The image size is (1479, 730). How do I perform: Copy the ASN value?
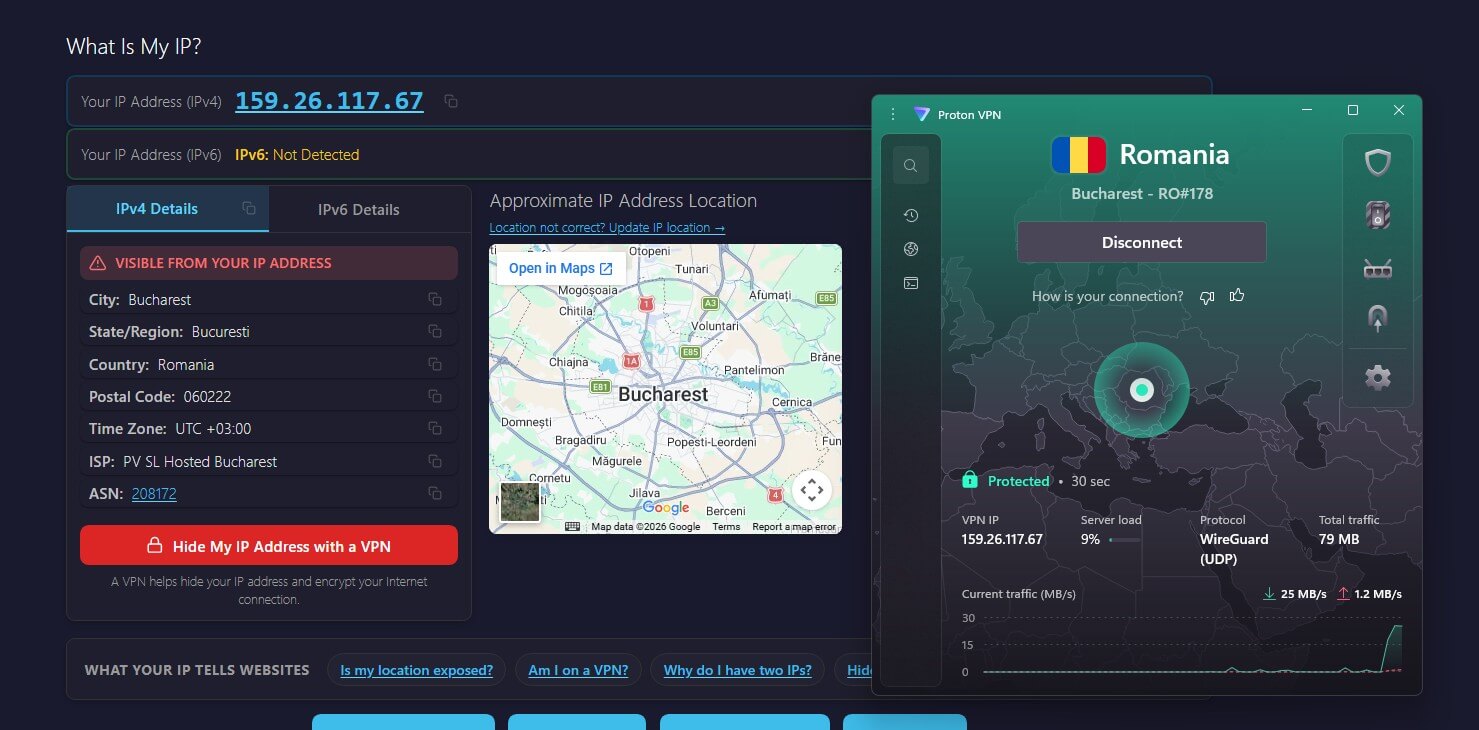pos(435,493)
